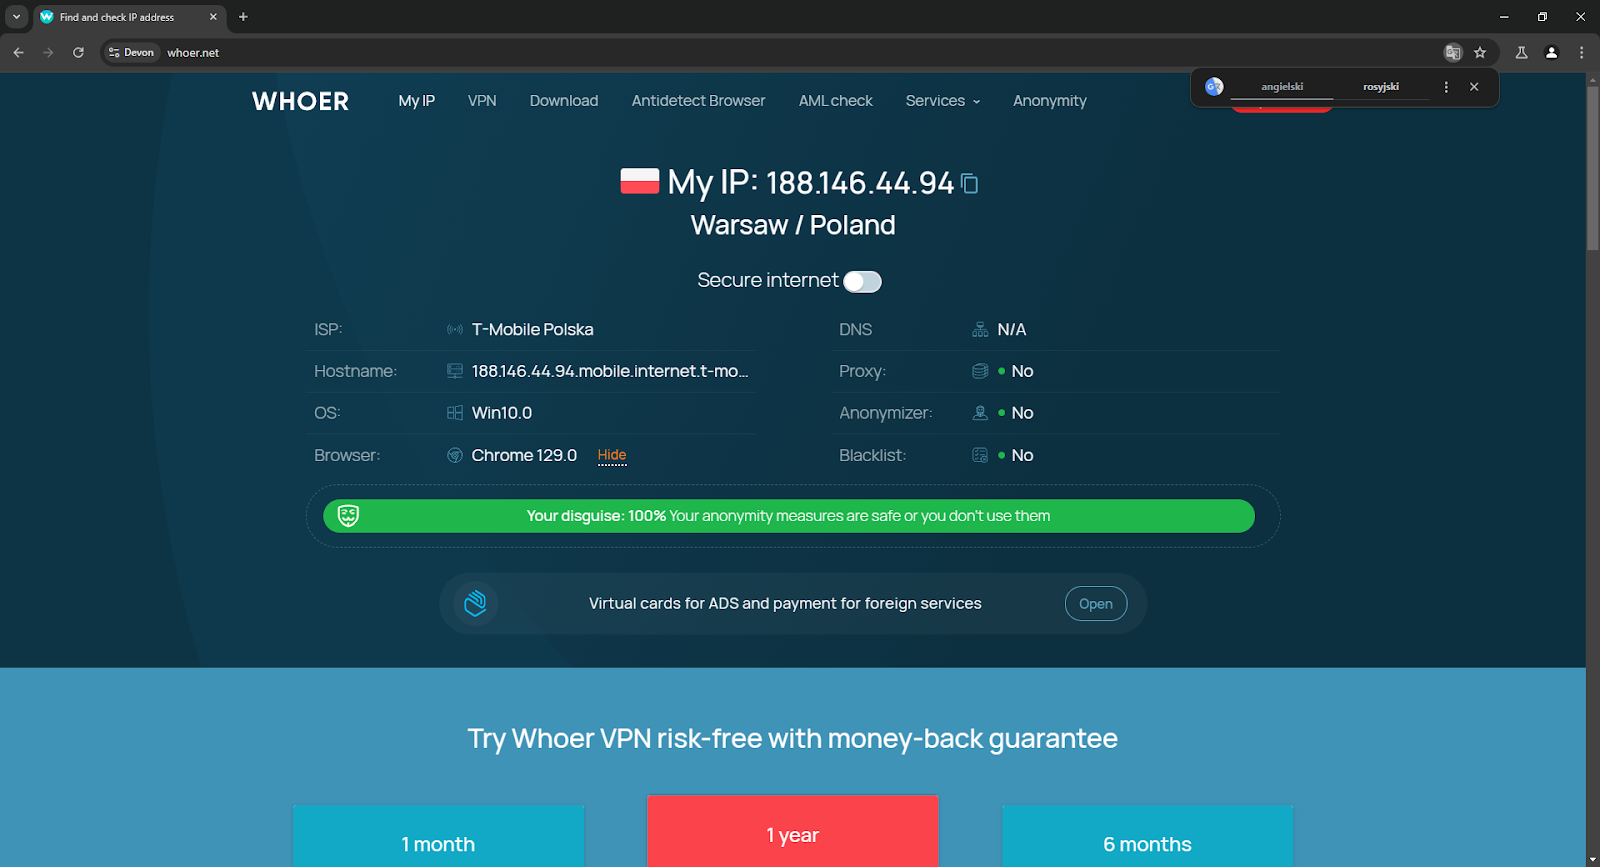This screenshot has width=1600, height=867.
Task: Reload the page
Action: [78, 53]
